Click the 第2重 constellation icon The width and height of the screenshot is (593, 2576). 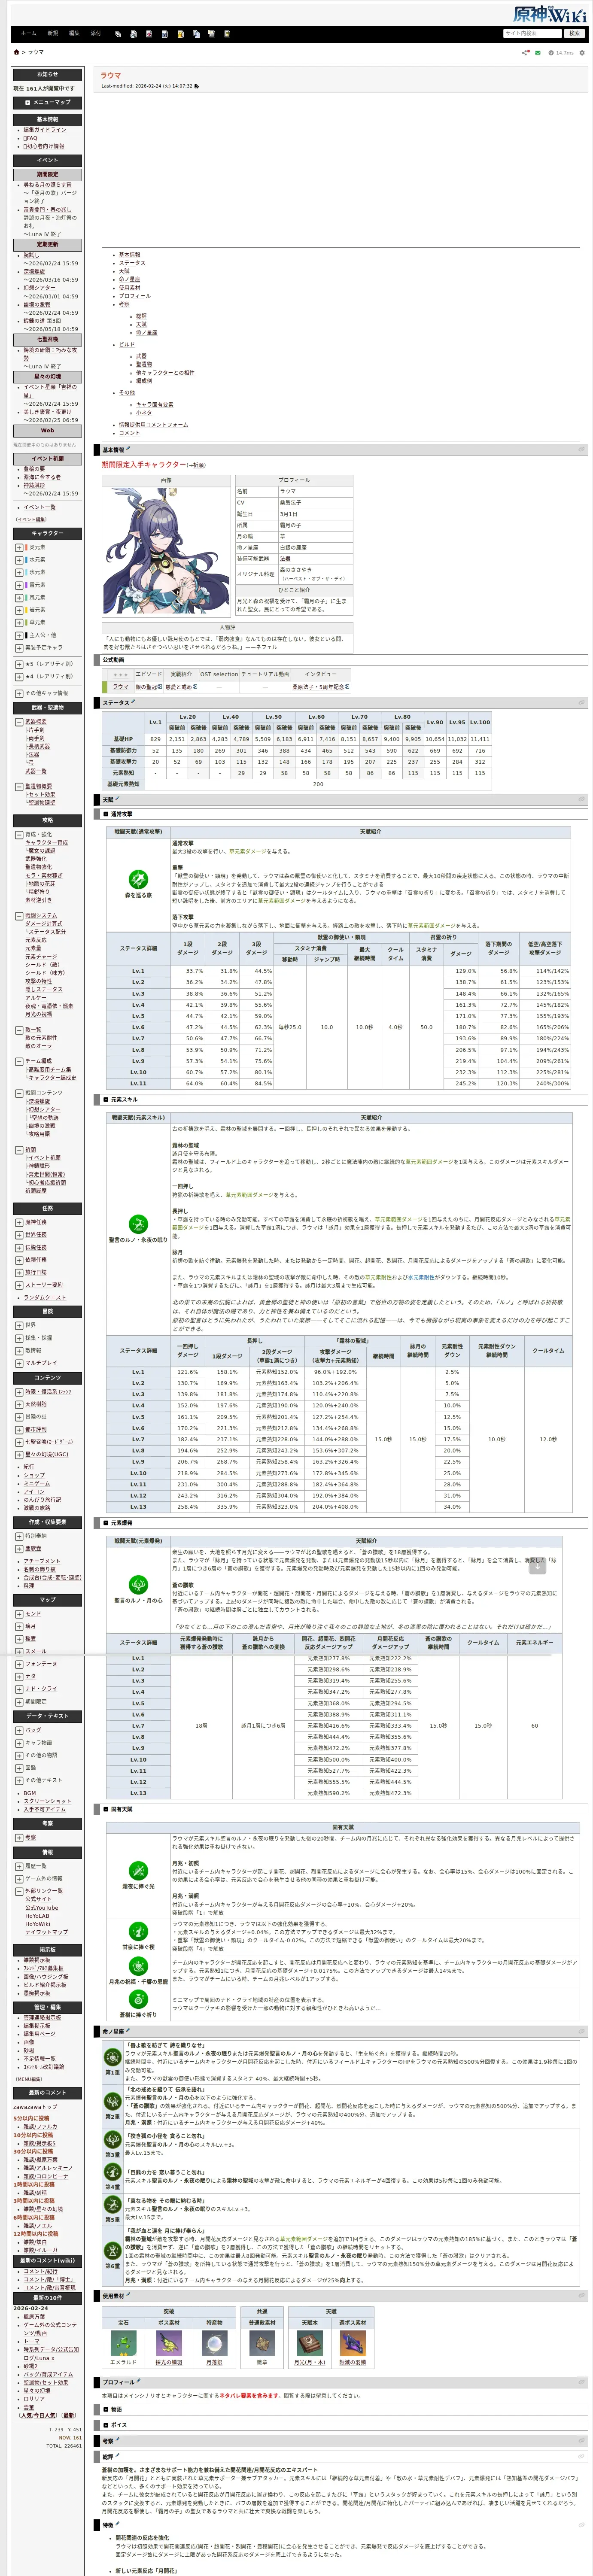[x=113, y=2102]
